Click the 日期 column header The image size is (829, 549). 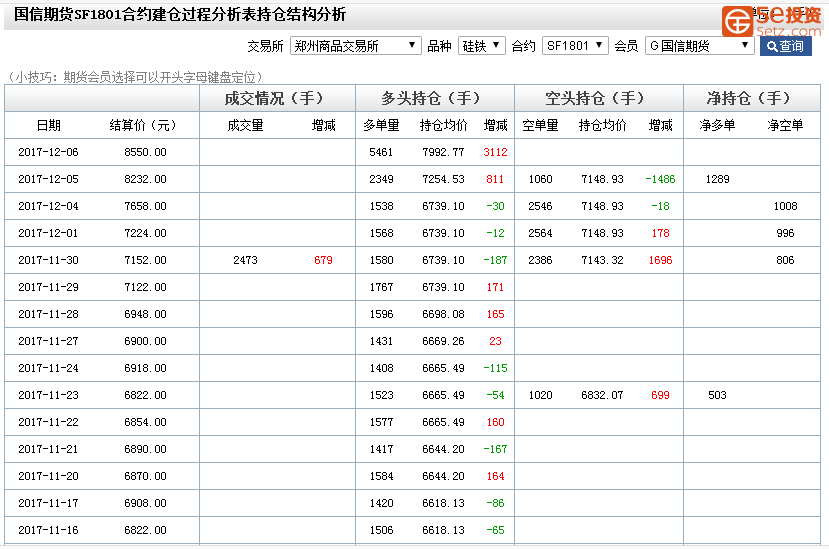point(49,125)
